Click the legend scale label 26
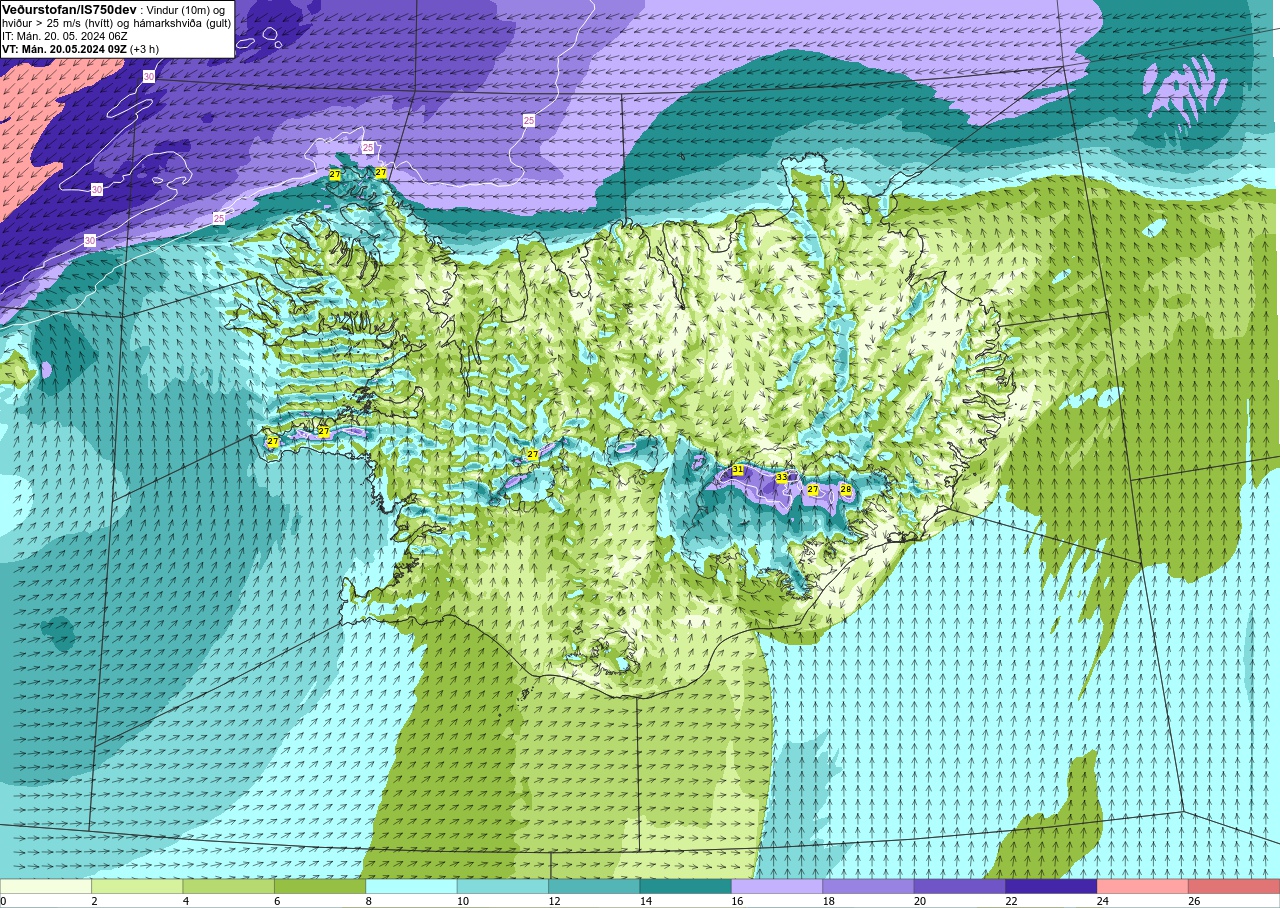 pyautogui.click(x=1194, y=901)
